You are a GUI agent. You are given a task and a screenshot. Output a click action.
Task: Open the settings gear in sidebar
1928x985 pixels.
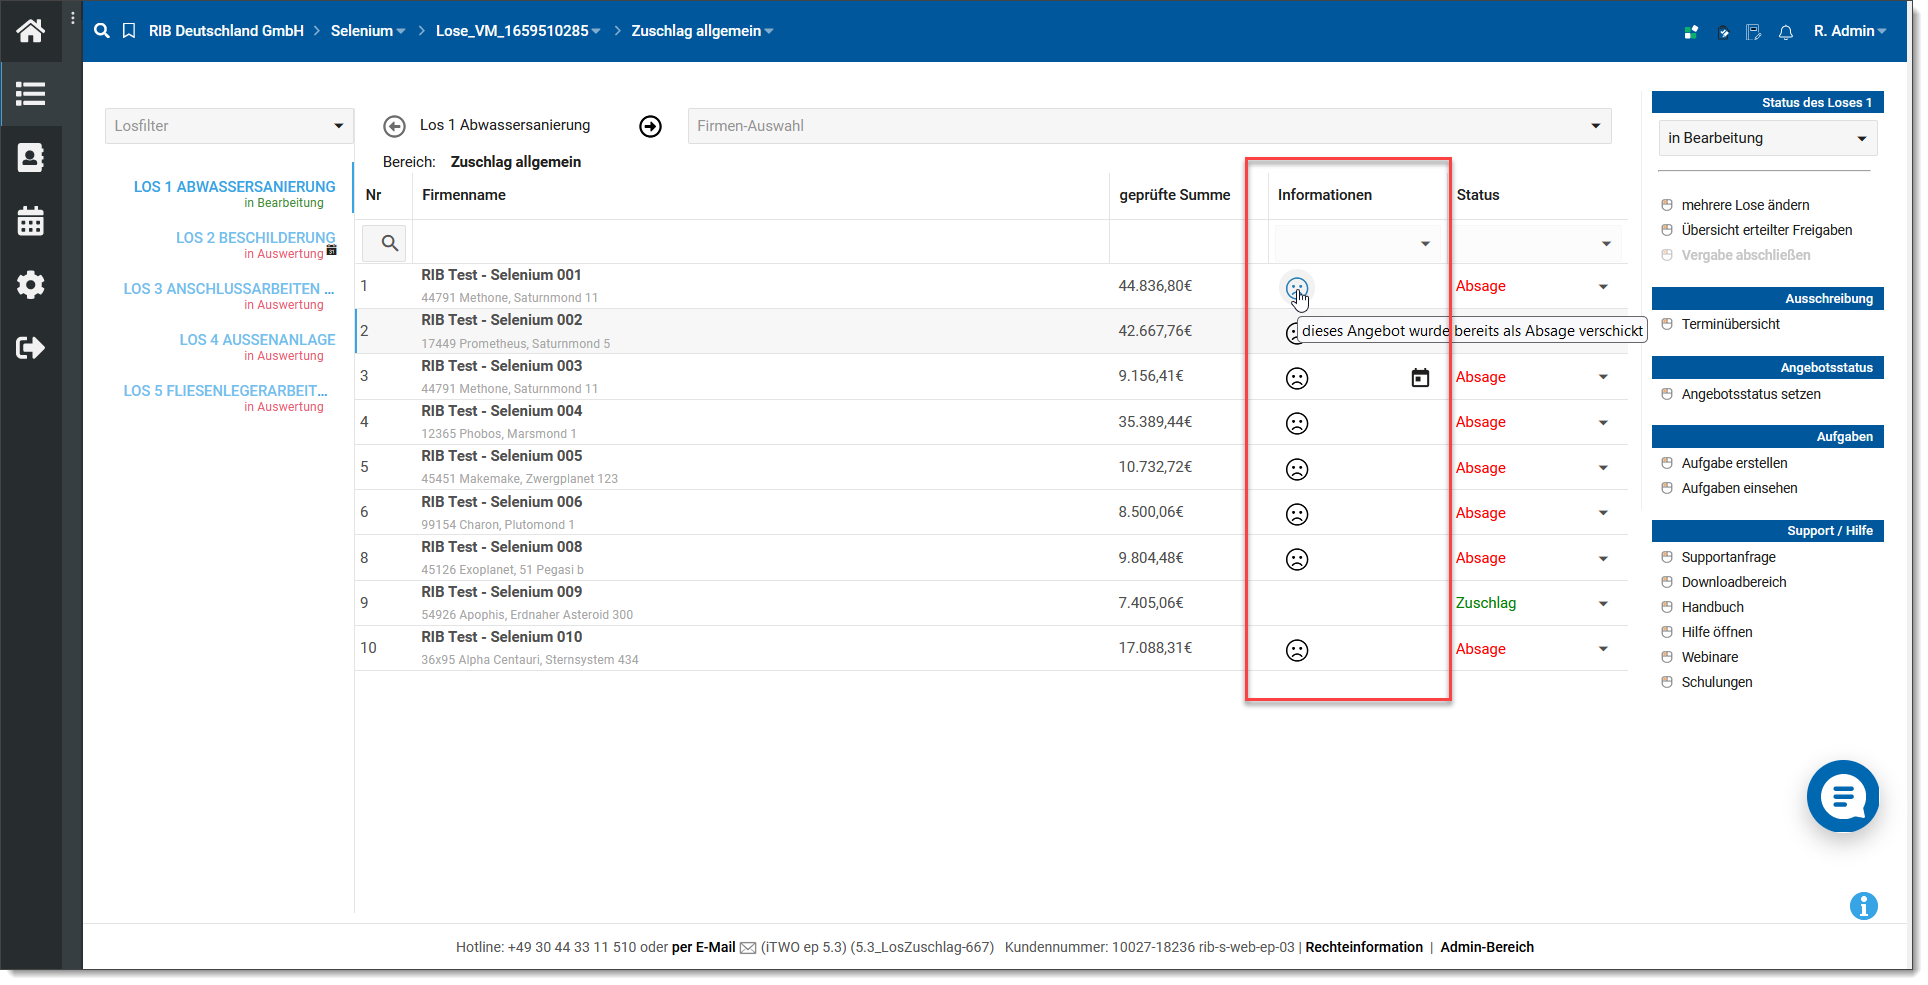point(30,285)
